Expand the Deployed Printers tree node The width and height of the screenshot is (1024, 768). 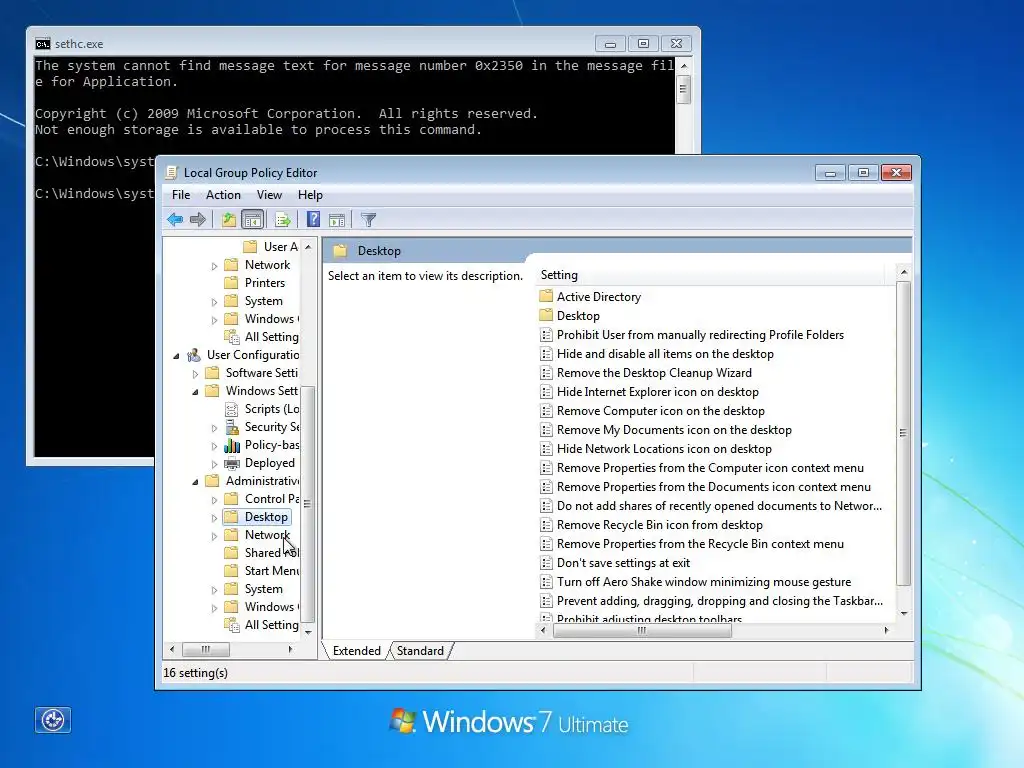pos(214,464)
